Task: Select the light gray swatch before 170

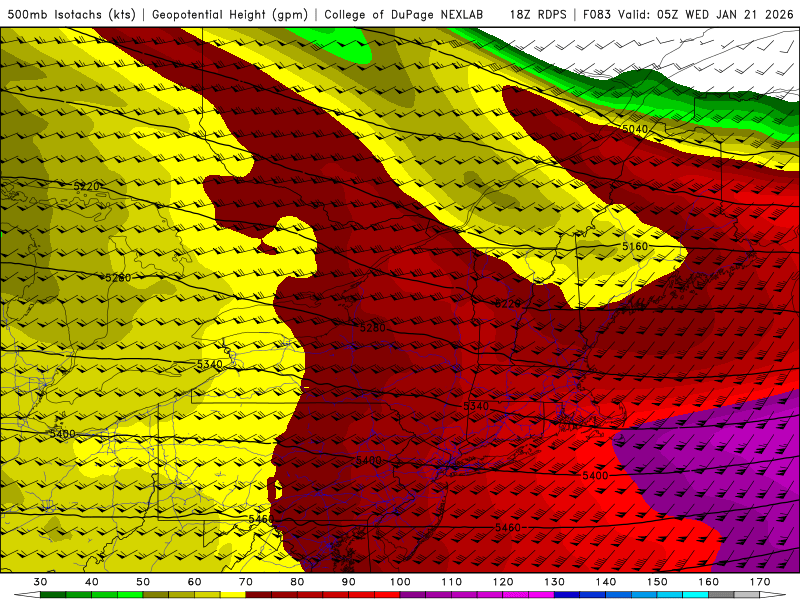Action: click(747, 595)
